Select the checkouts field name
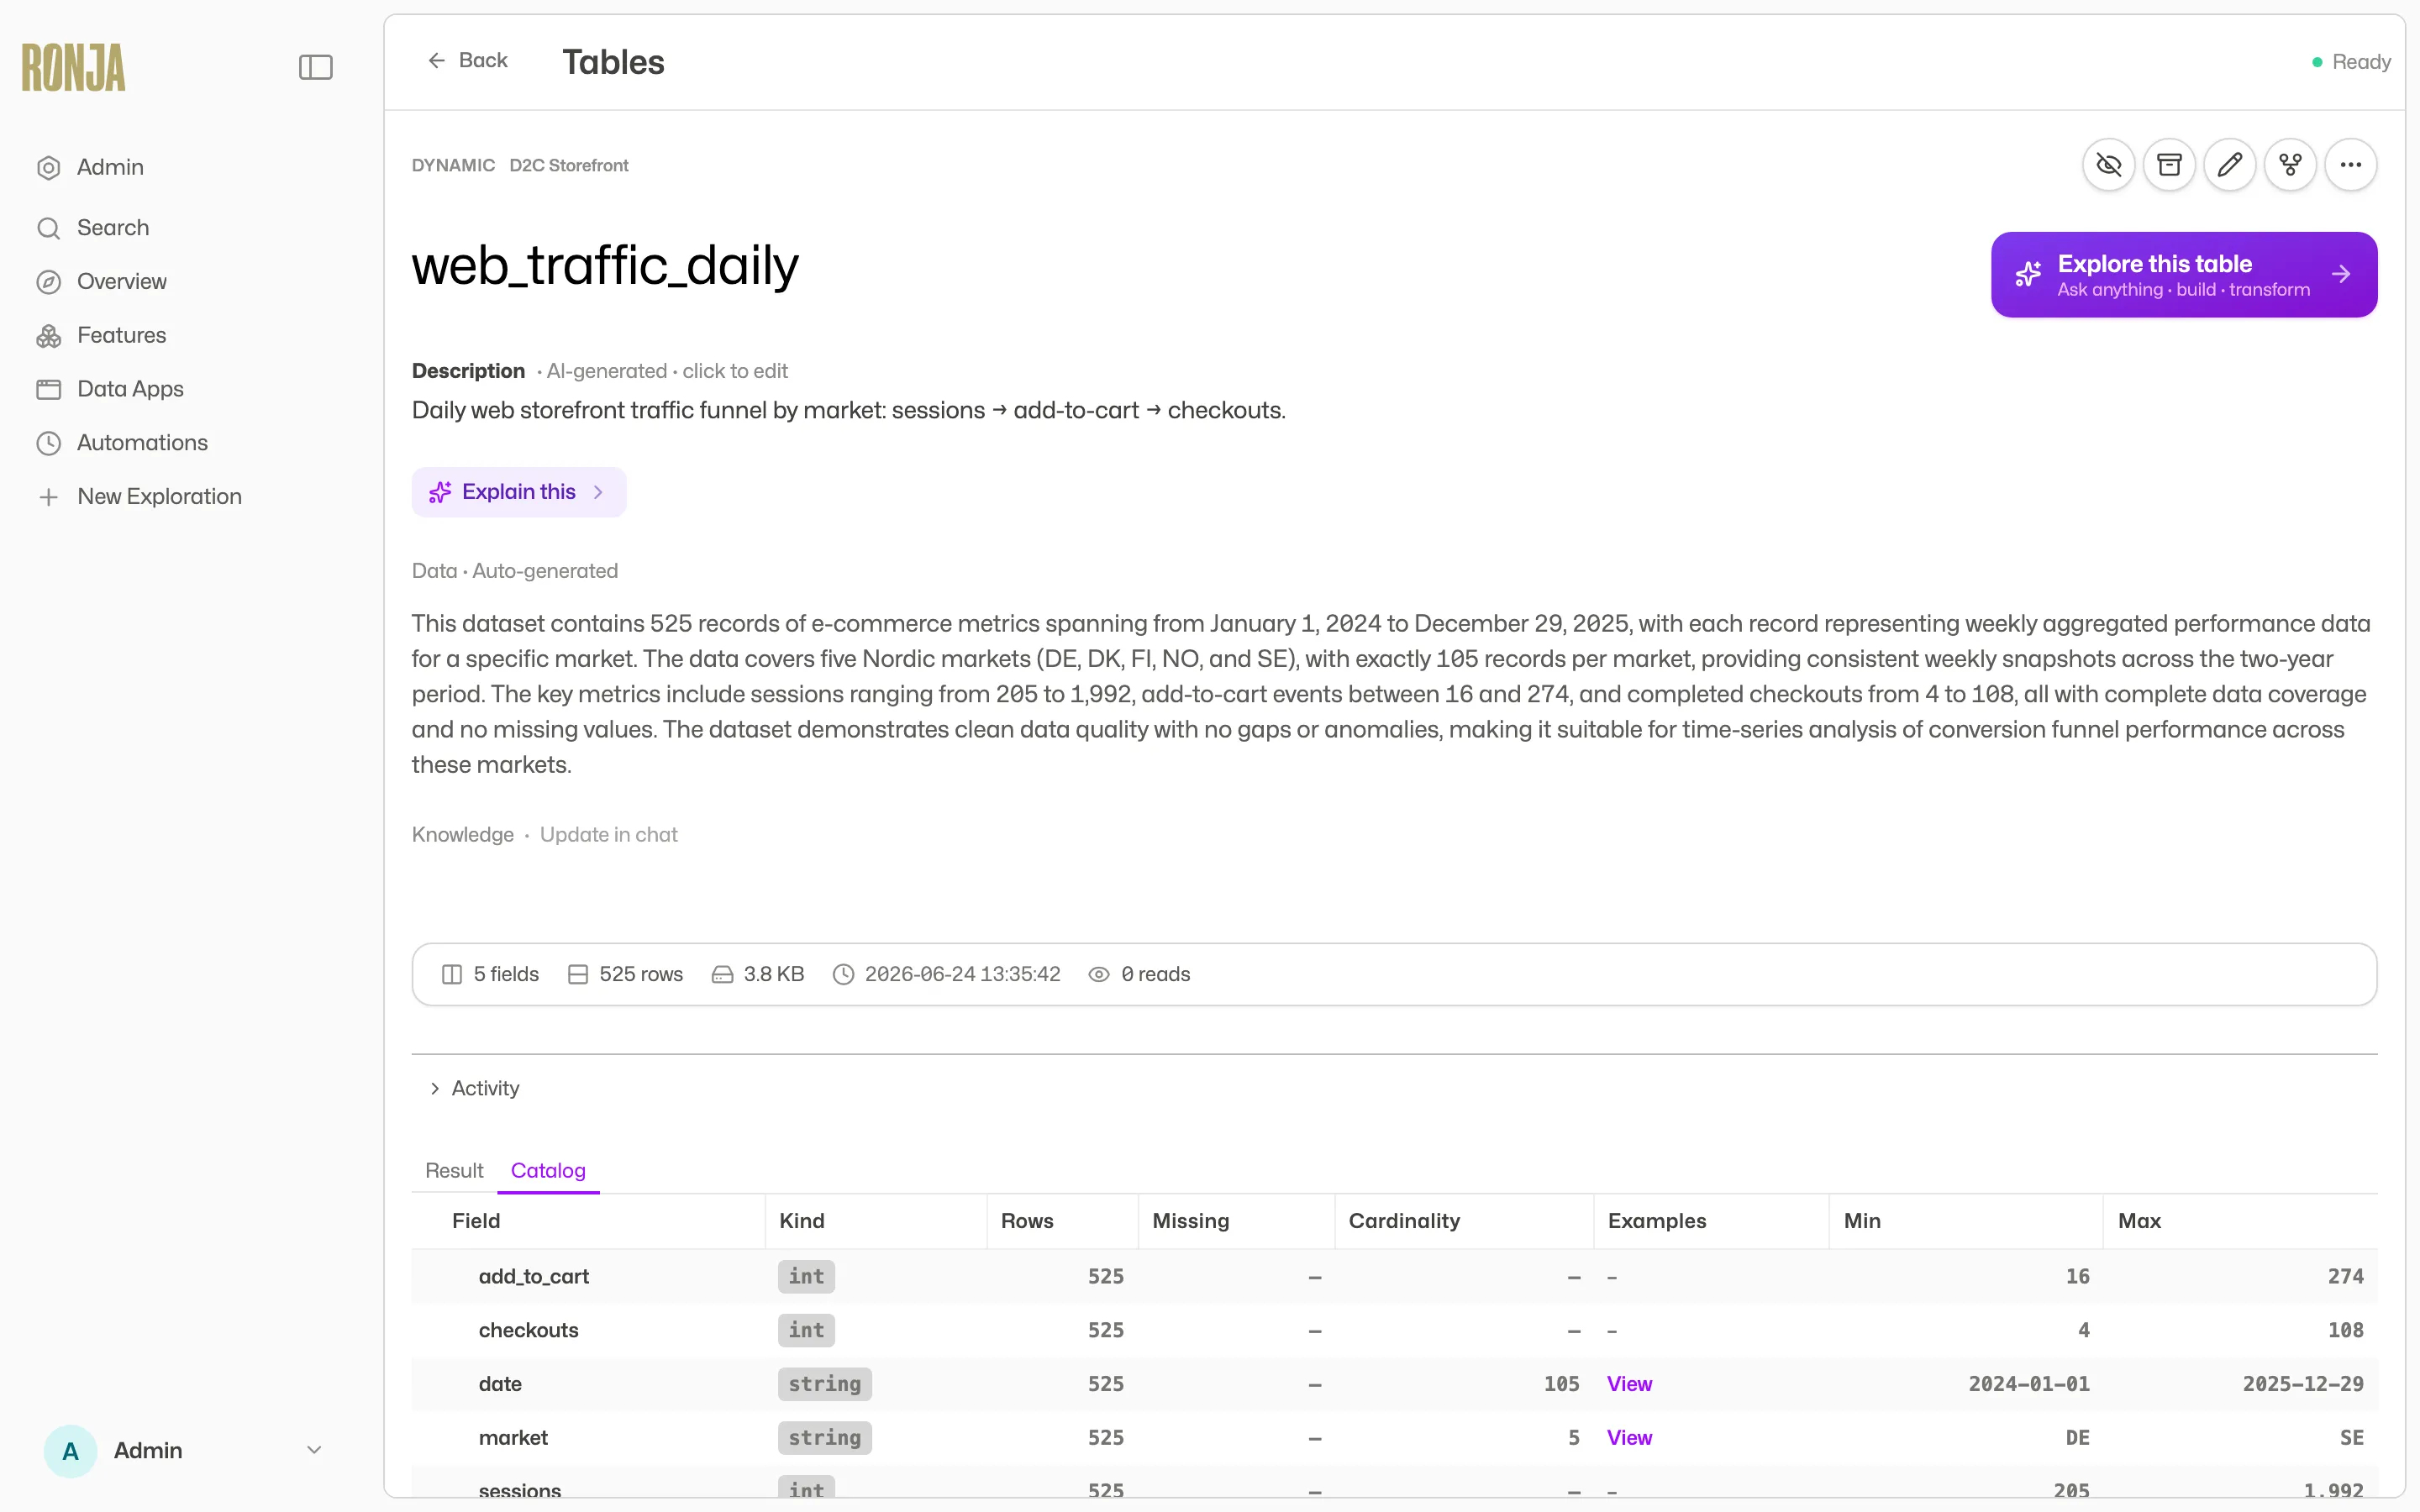The height and width of the screenshot is (1512, 2420). tap(528, 1331)
